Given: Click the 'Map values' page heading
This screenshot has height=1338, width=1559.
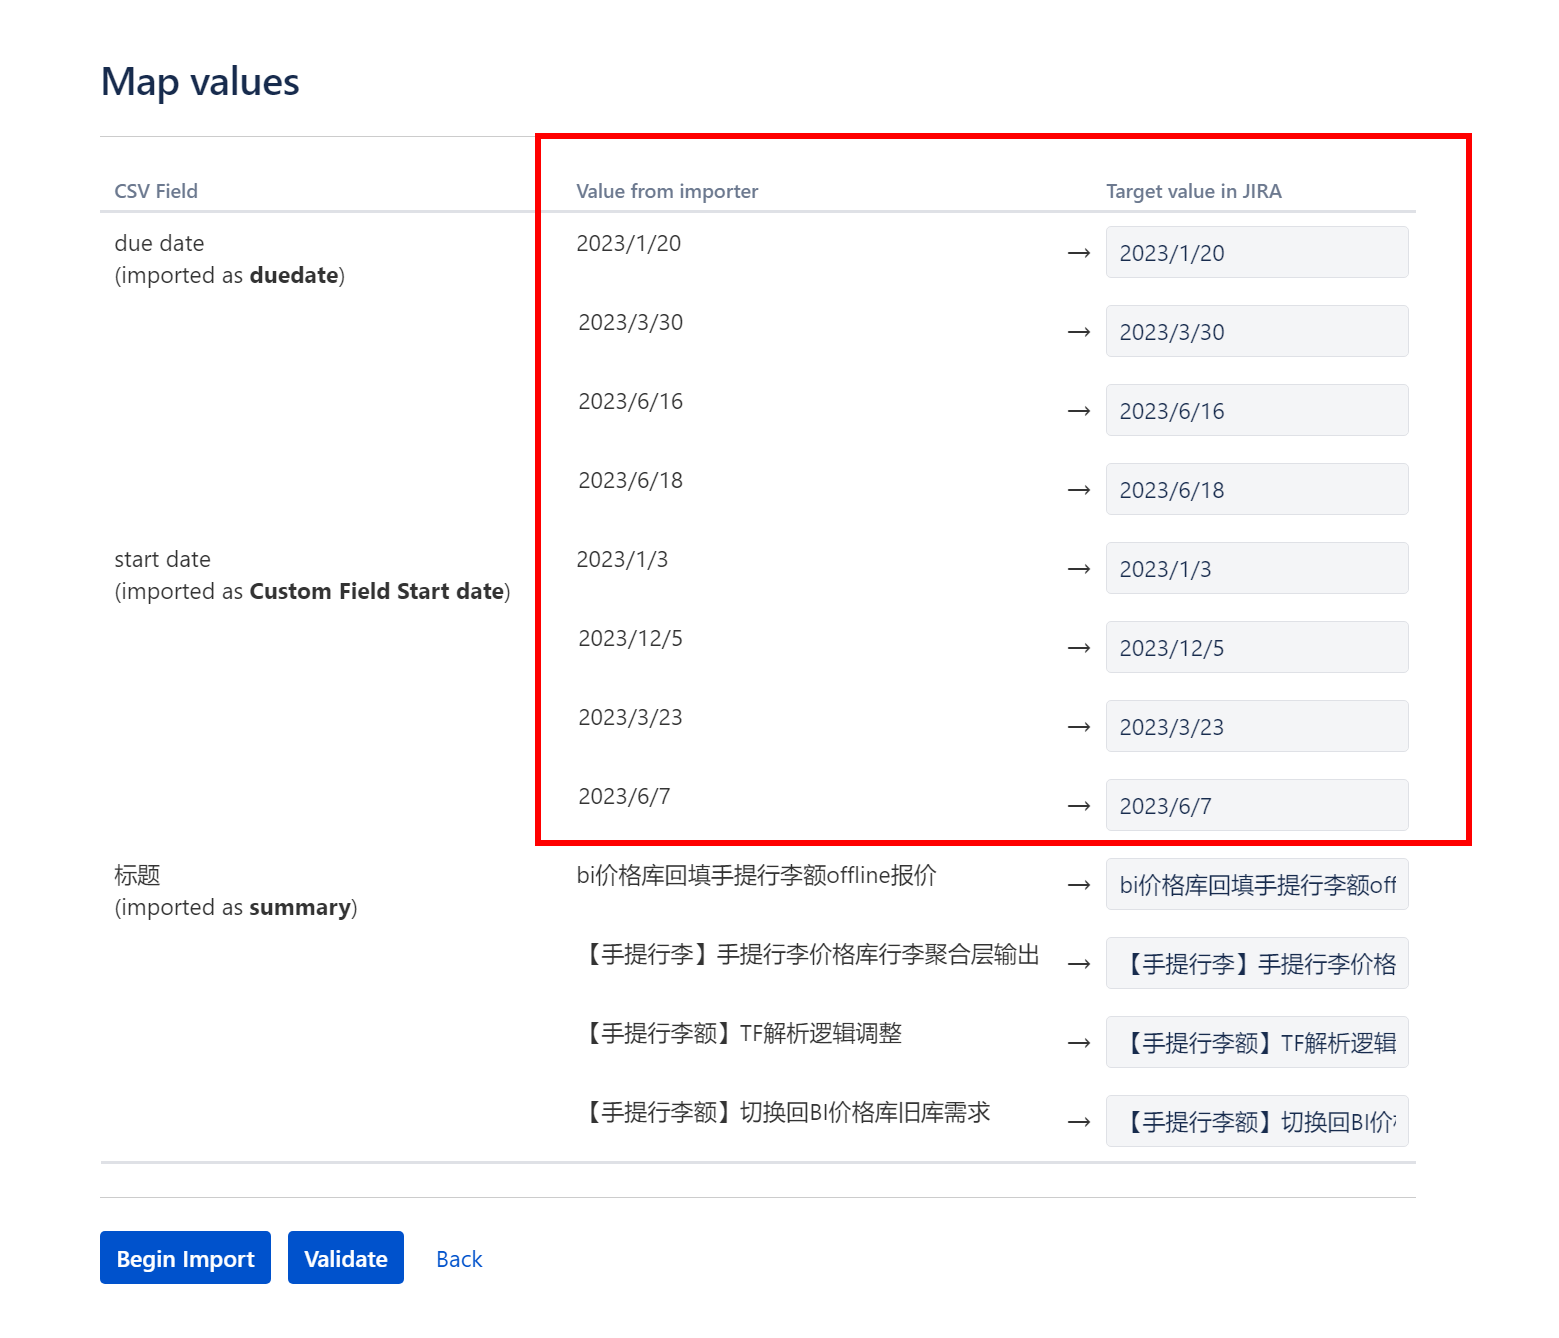Looking at the screenshot, I should pos(200,82).
